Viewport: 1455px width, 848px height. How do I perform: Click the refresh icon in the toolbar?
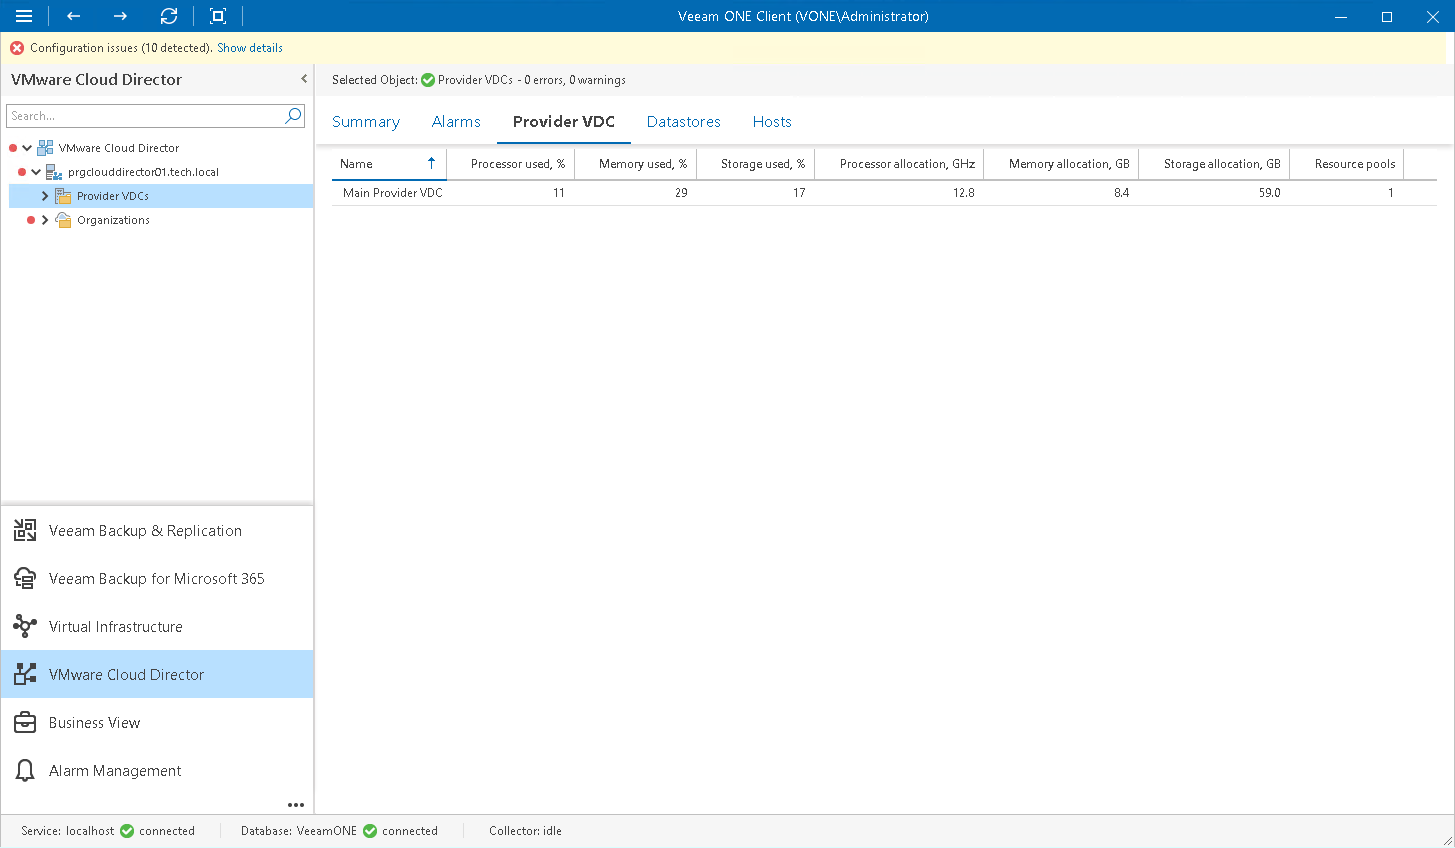point(169,16)
